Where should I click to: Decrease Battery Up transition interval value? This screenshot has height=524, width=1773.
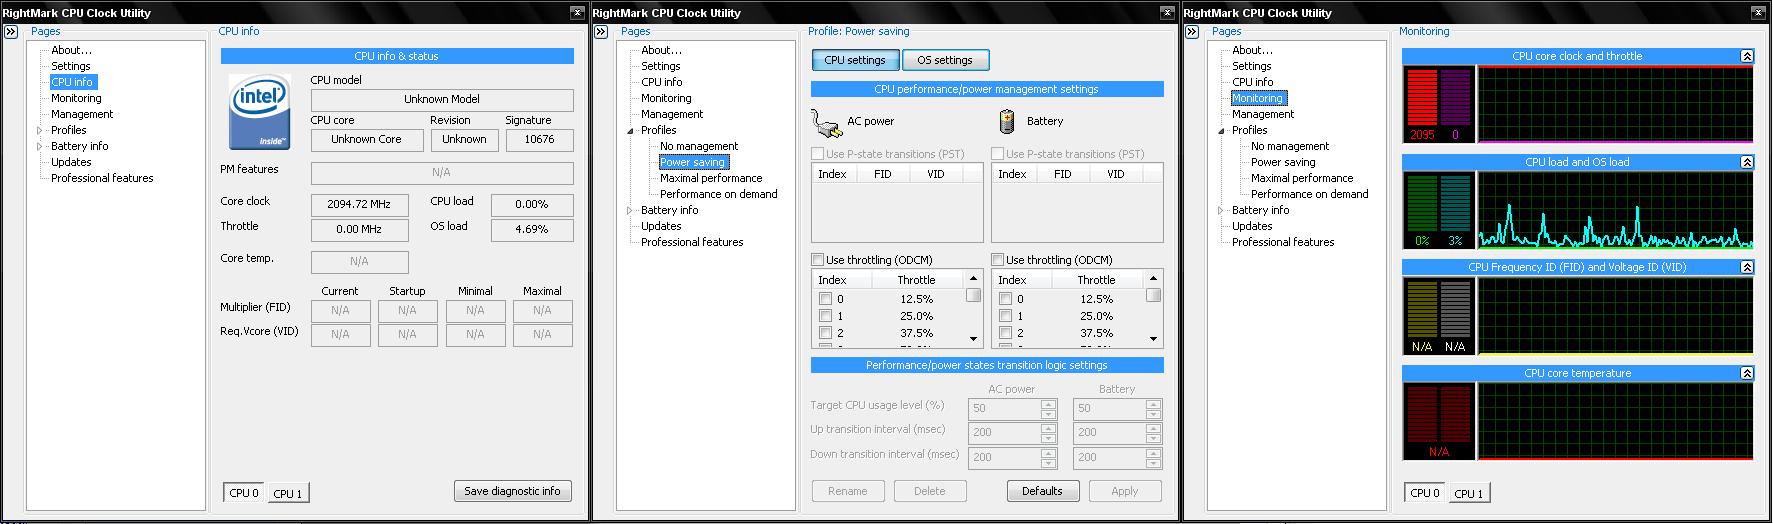pyautogui.click(x=1153, y=438)
